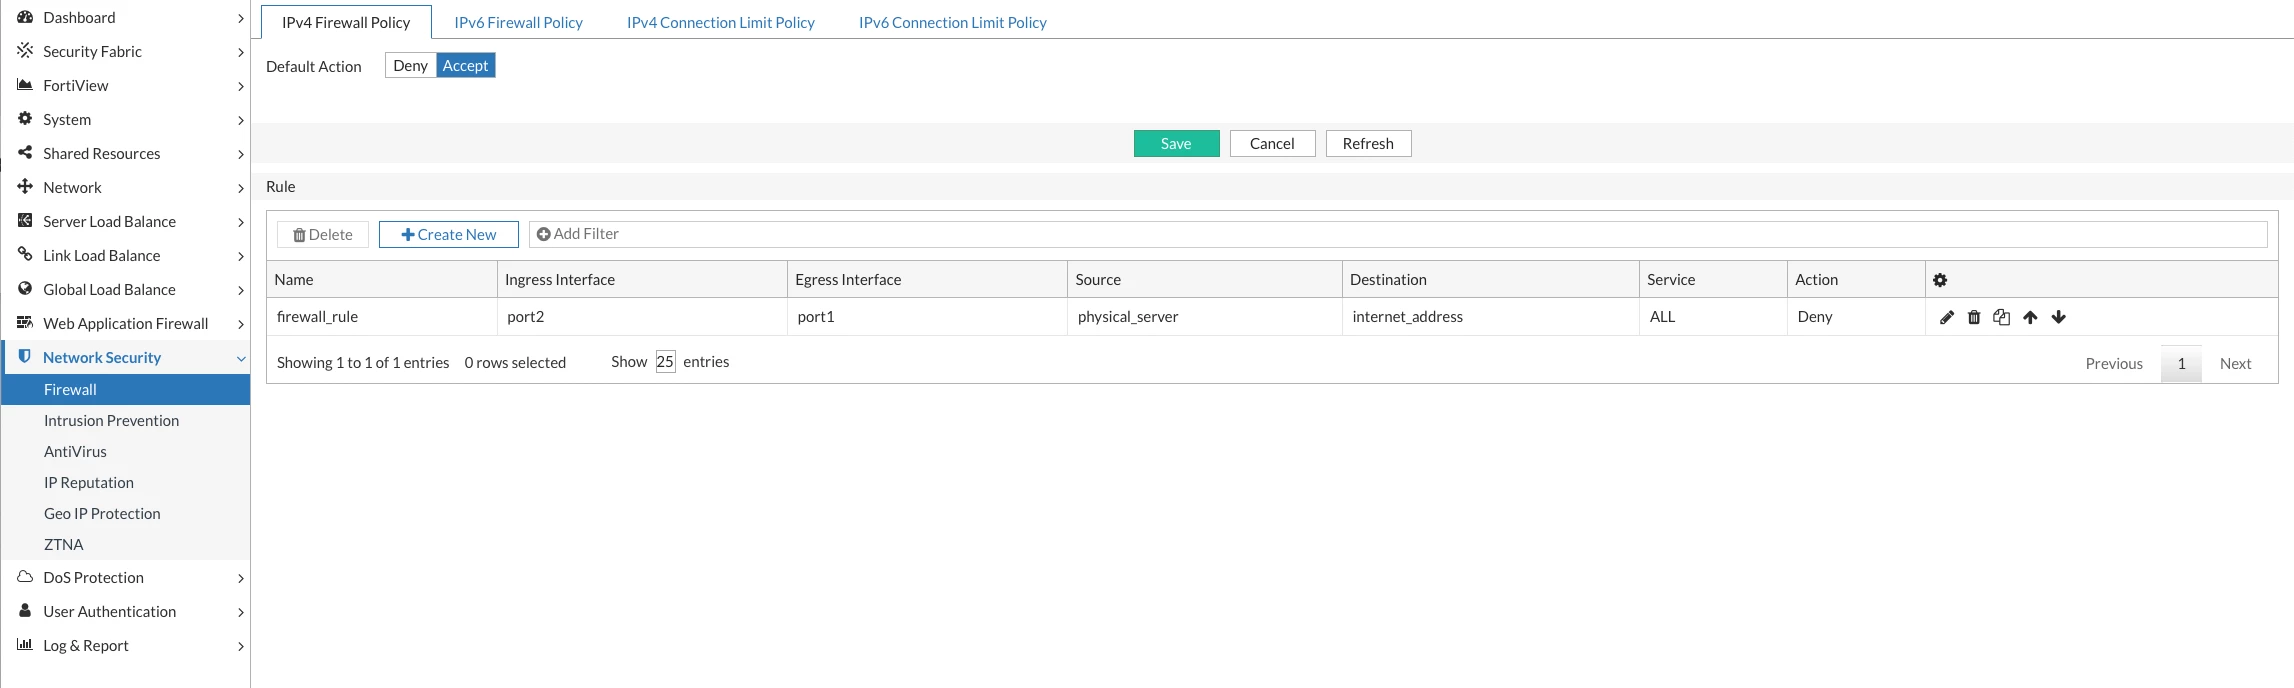Click the Network cross-arrows icon
The image size is (2294, 688).
coord(25,186)
